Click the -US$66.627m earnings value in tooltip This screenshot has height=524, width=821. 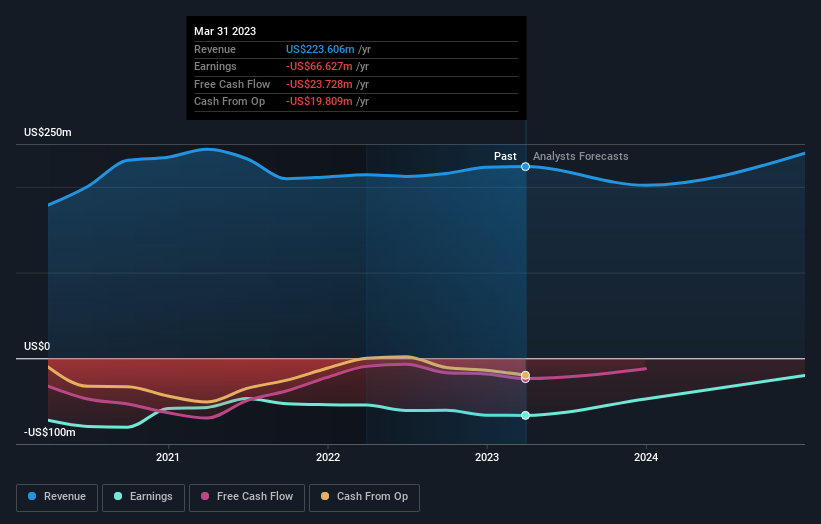coord(319,66)
